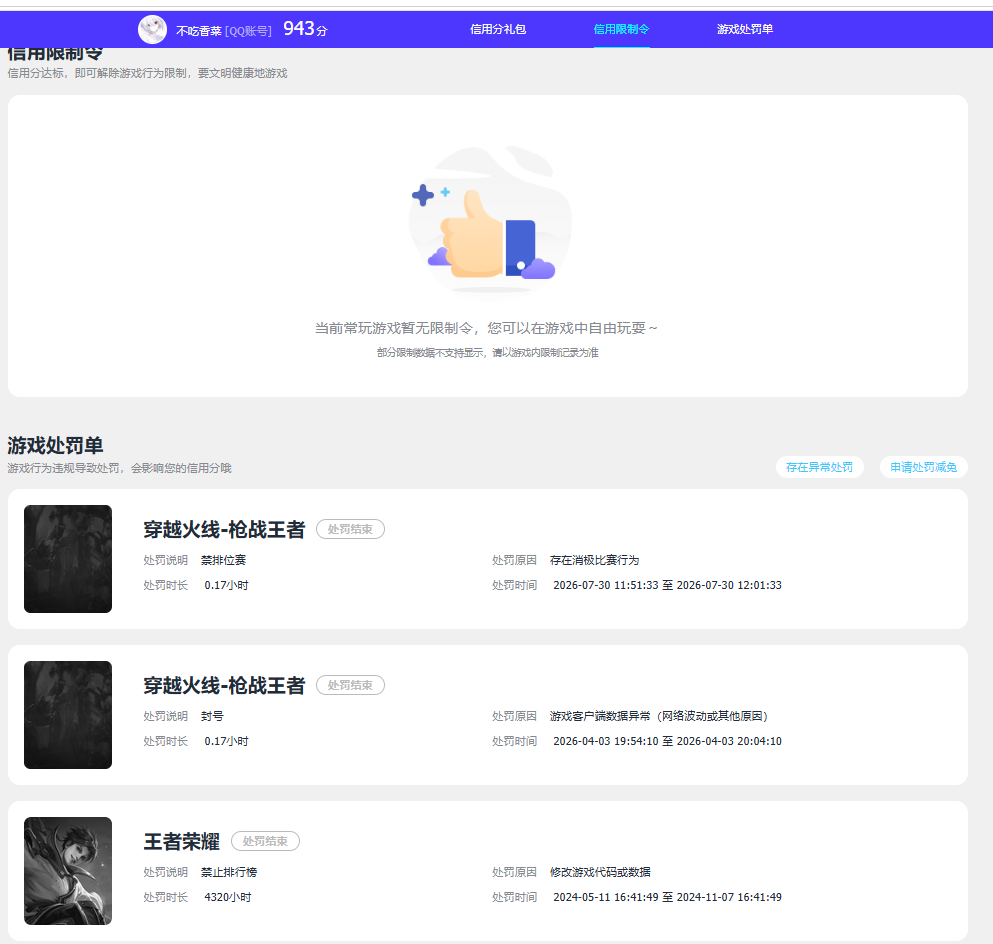Viewport: 993px width, 944px height.
Task: Click the 部分限制数据不支持显示 note
Action: [x=488, y=353]
